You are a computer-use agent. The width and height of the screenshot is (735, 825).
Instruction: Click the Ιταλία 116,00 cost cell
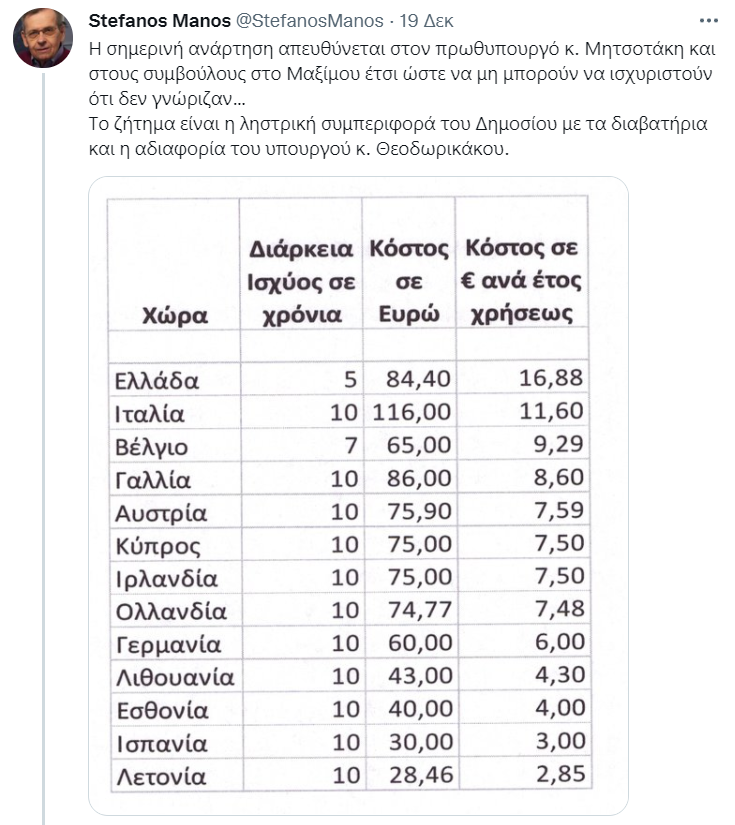tap(411, 411)
